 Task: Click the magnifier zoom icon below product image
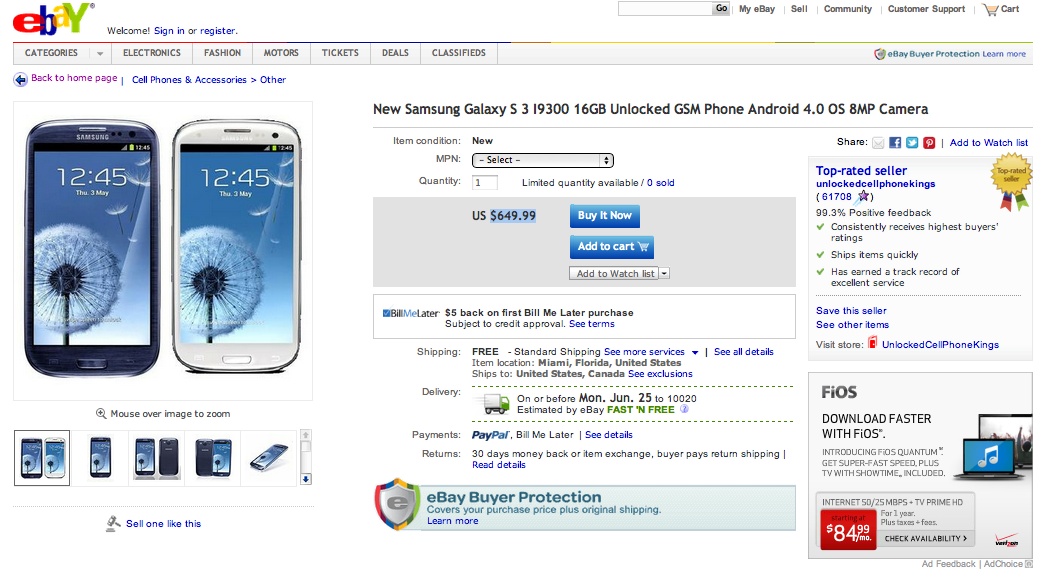[101, 413]
